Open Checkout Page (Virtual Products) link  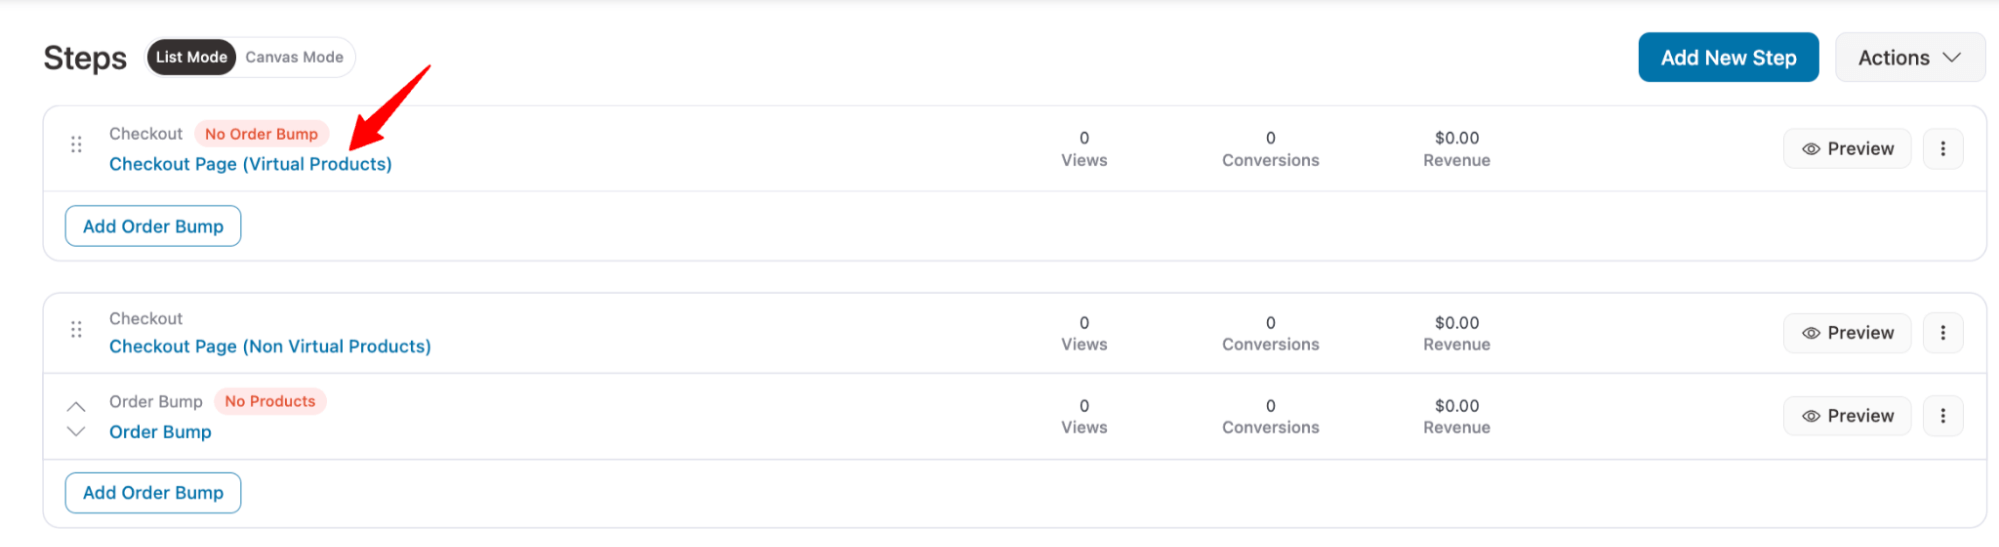coord(250,164)
